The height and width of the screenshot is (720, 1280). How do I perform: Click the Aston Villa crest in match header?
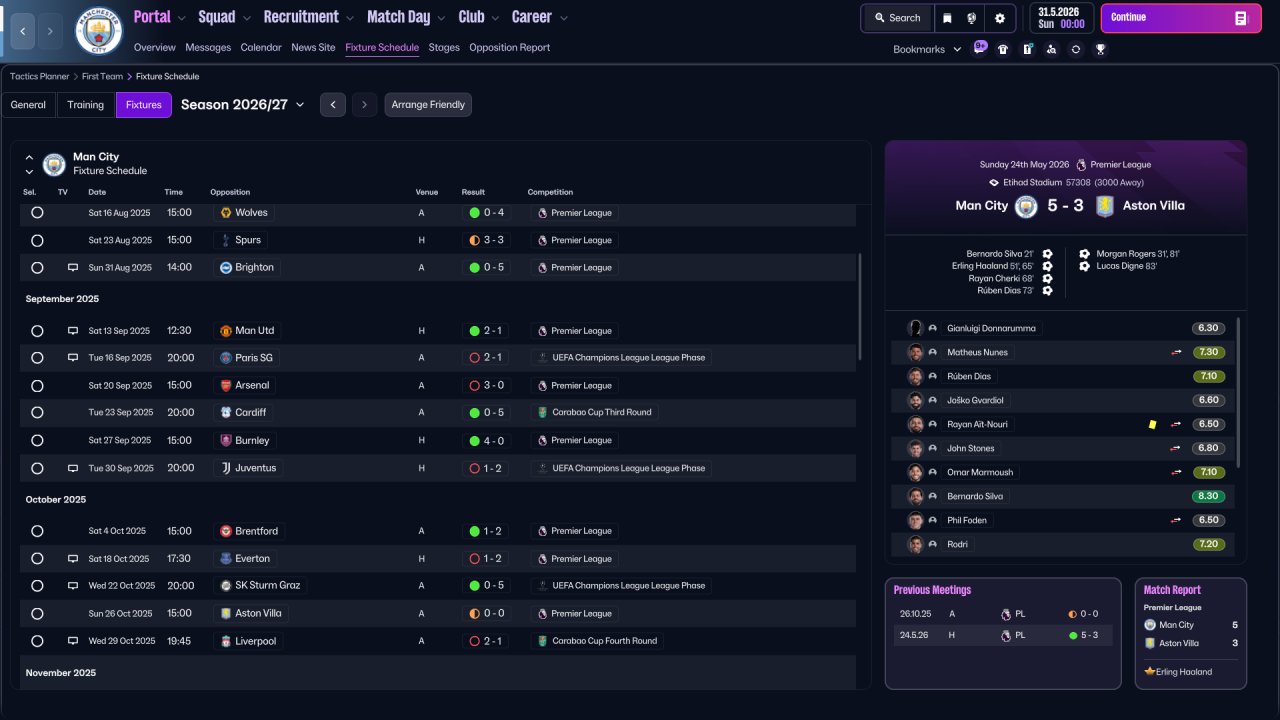(1104, 206)
